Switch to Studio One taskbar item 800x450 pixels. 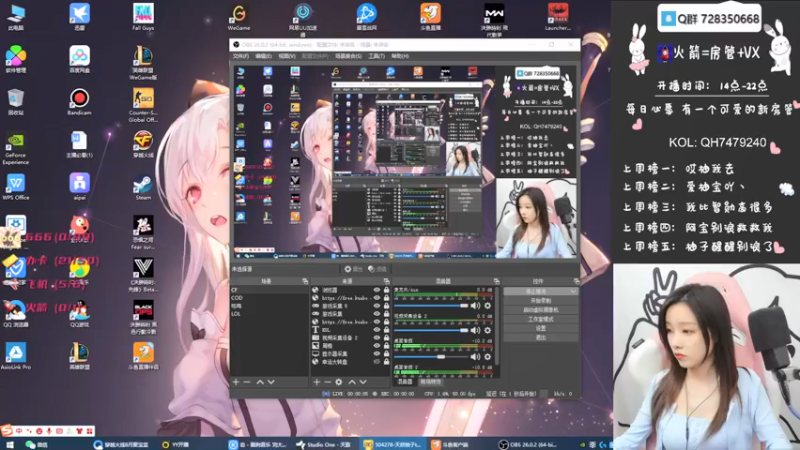coord(324,444)
